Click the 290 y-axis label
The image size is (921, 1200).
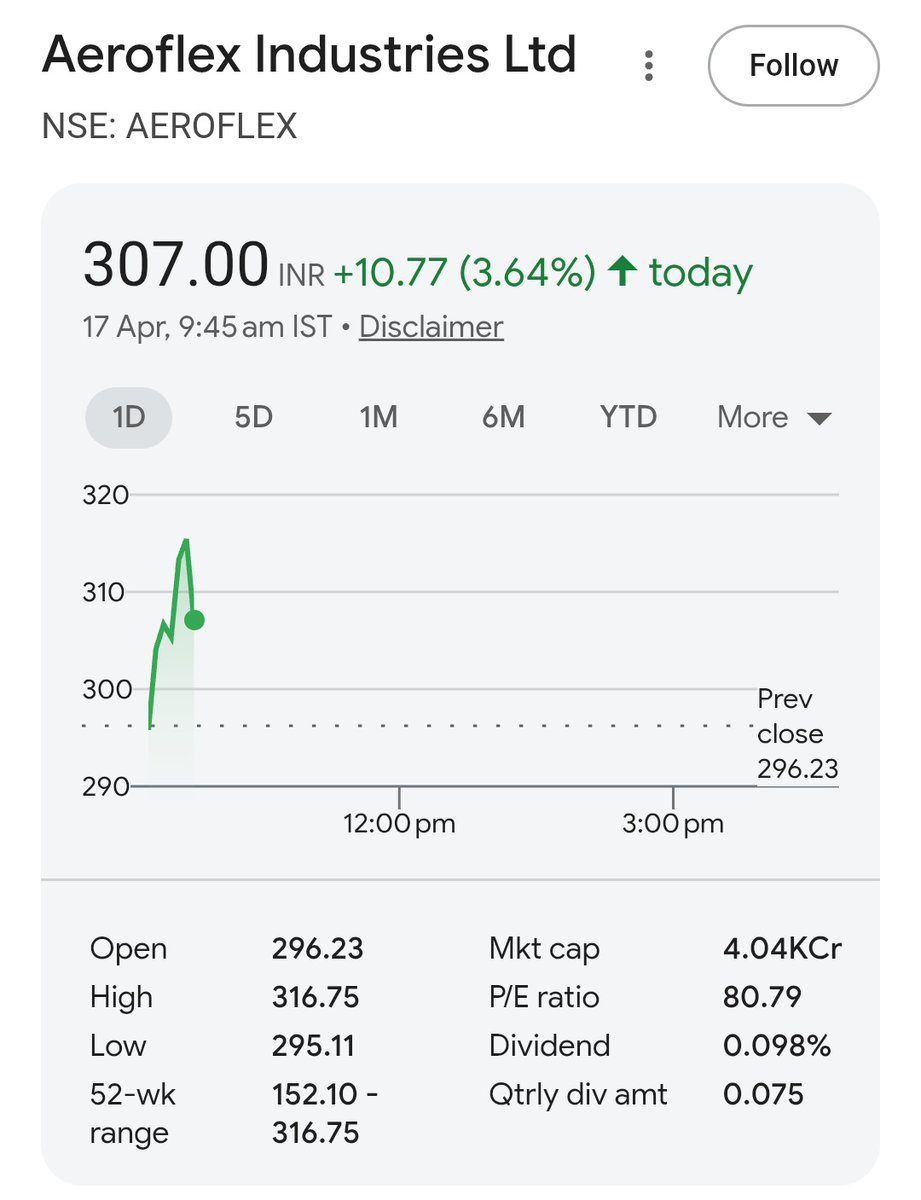click(x=106, y=786)
